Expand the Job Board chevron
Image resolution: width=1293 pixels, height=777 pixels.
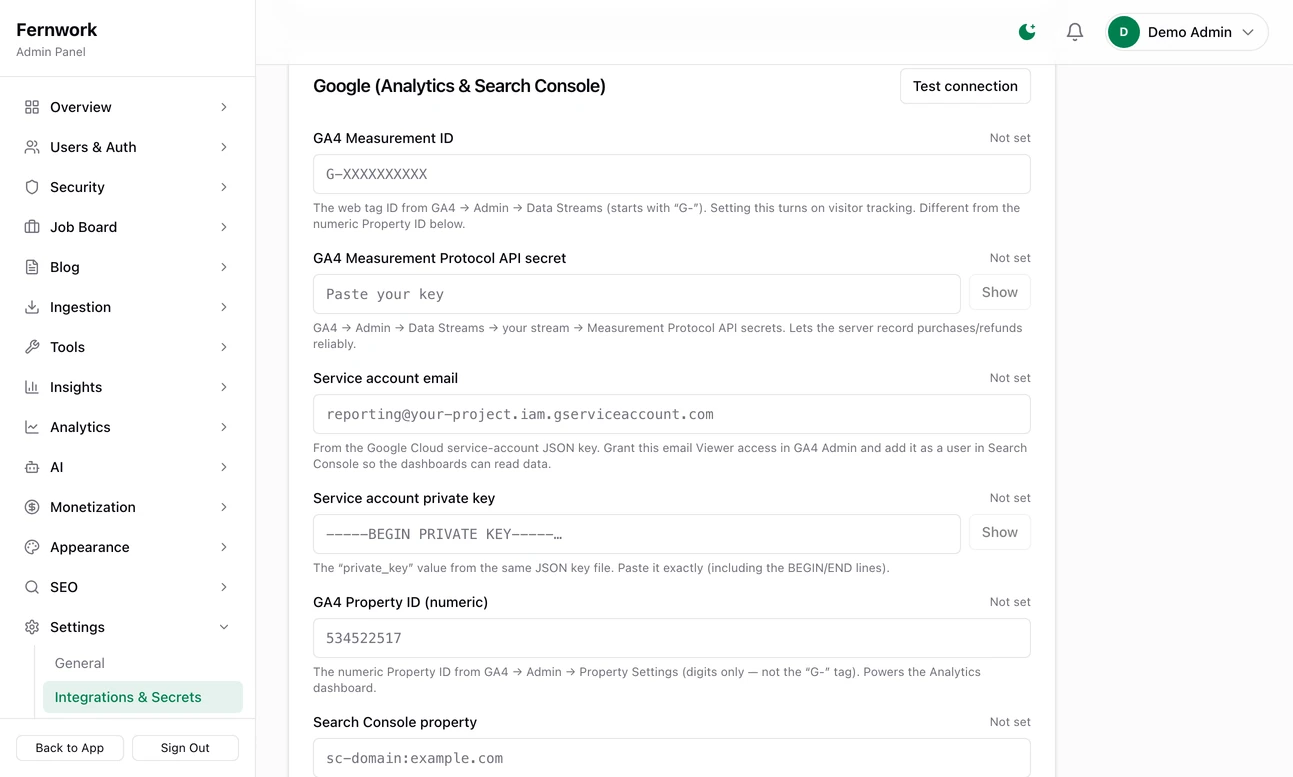[x=224, y=227]
